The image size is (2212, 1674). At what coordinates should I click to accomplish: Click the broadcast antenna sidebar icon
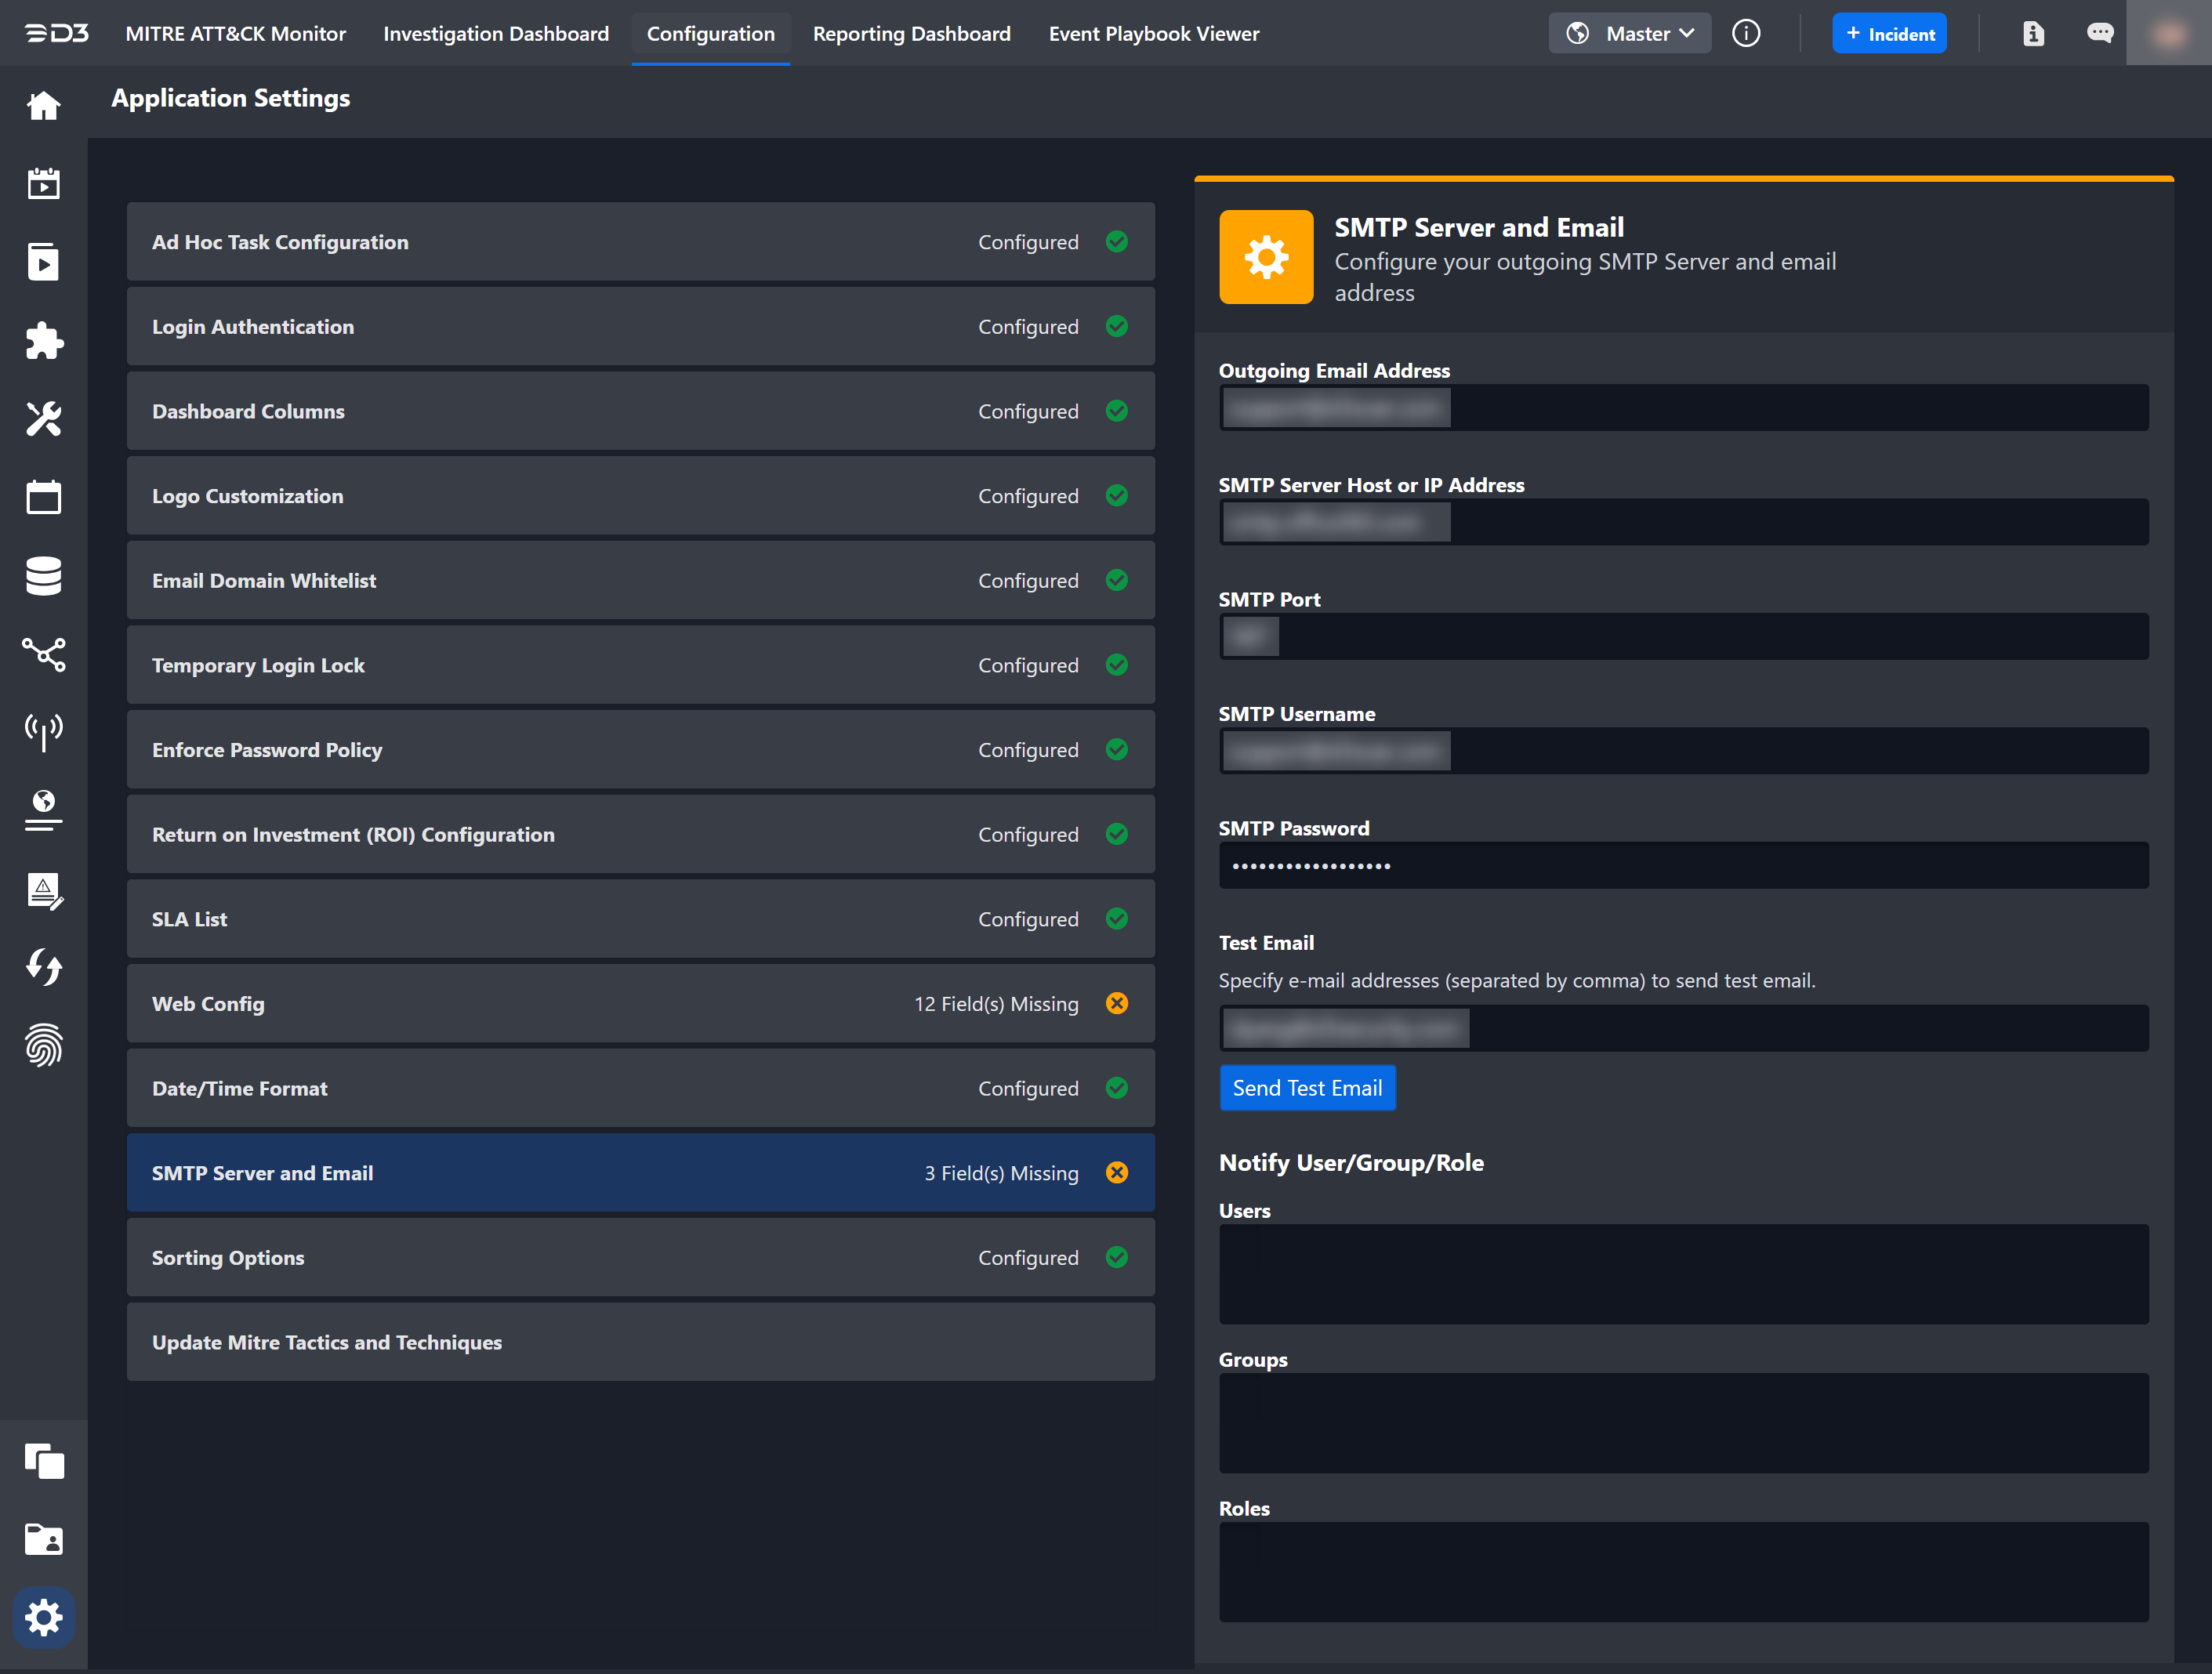pyautogui.click(x=43, y=732)
